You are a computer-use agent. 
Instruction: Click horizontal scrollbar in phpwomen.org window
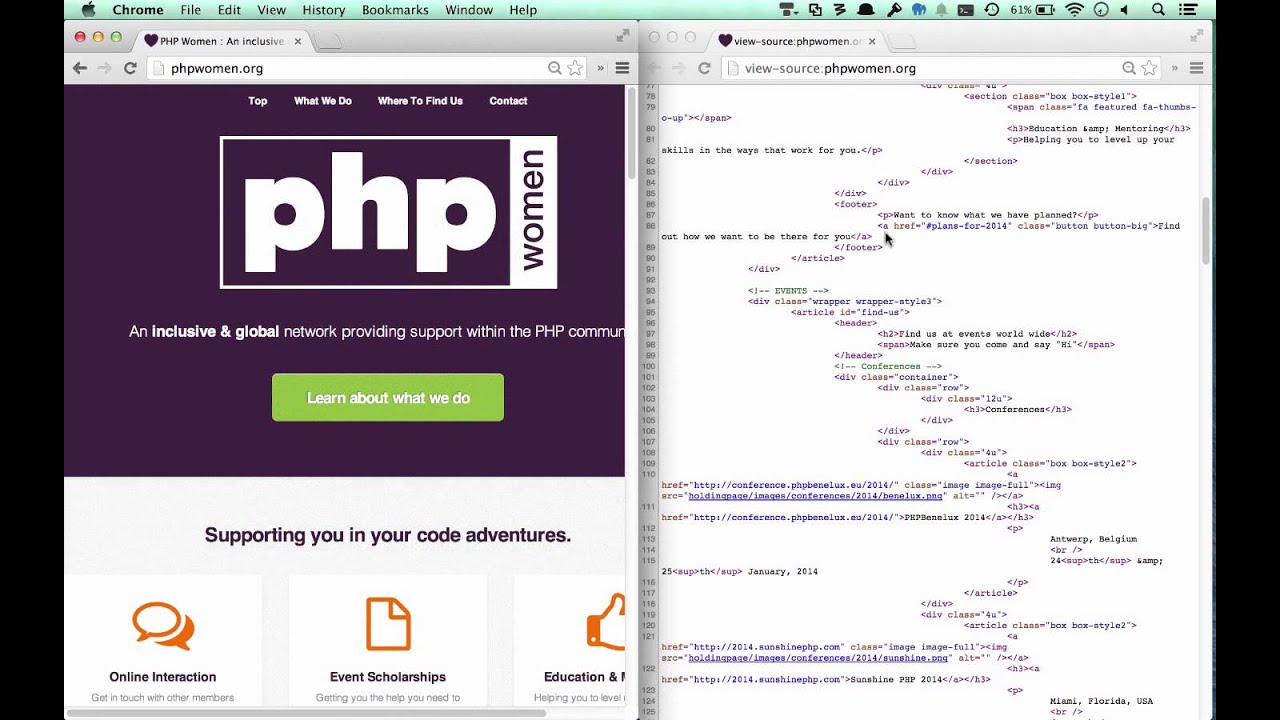306,713
